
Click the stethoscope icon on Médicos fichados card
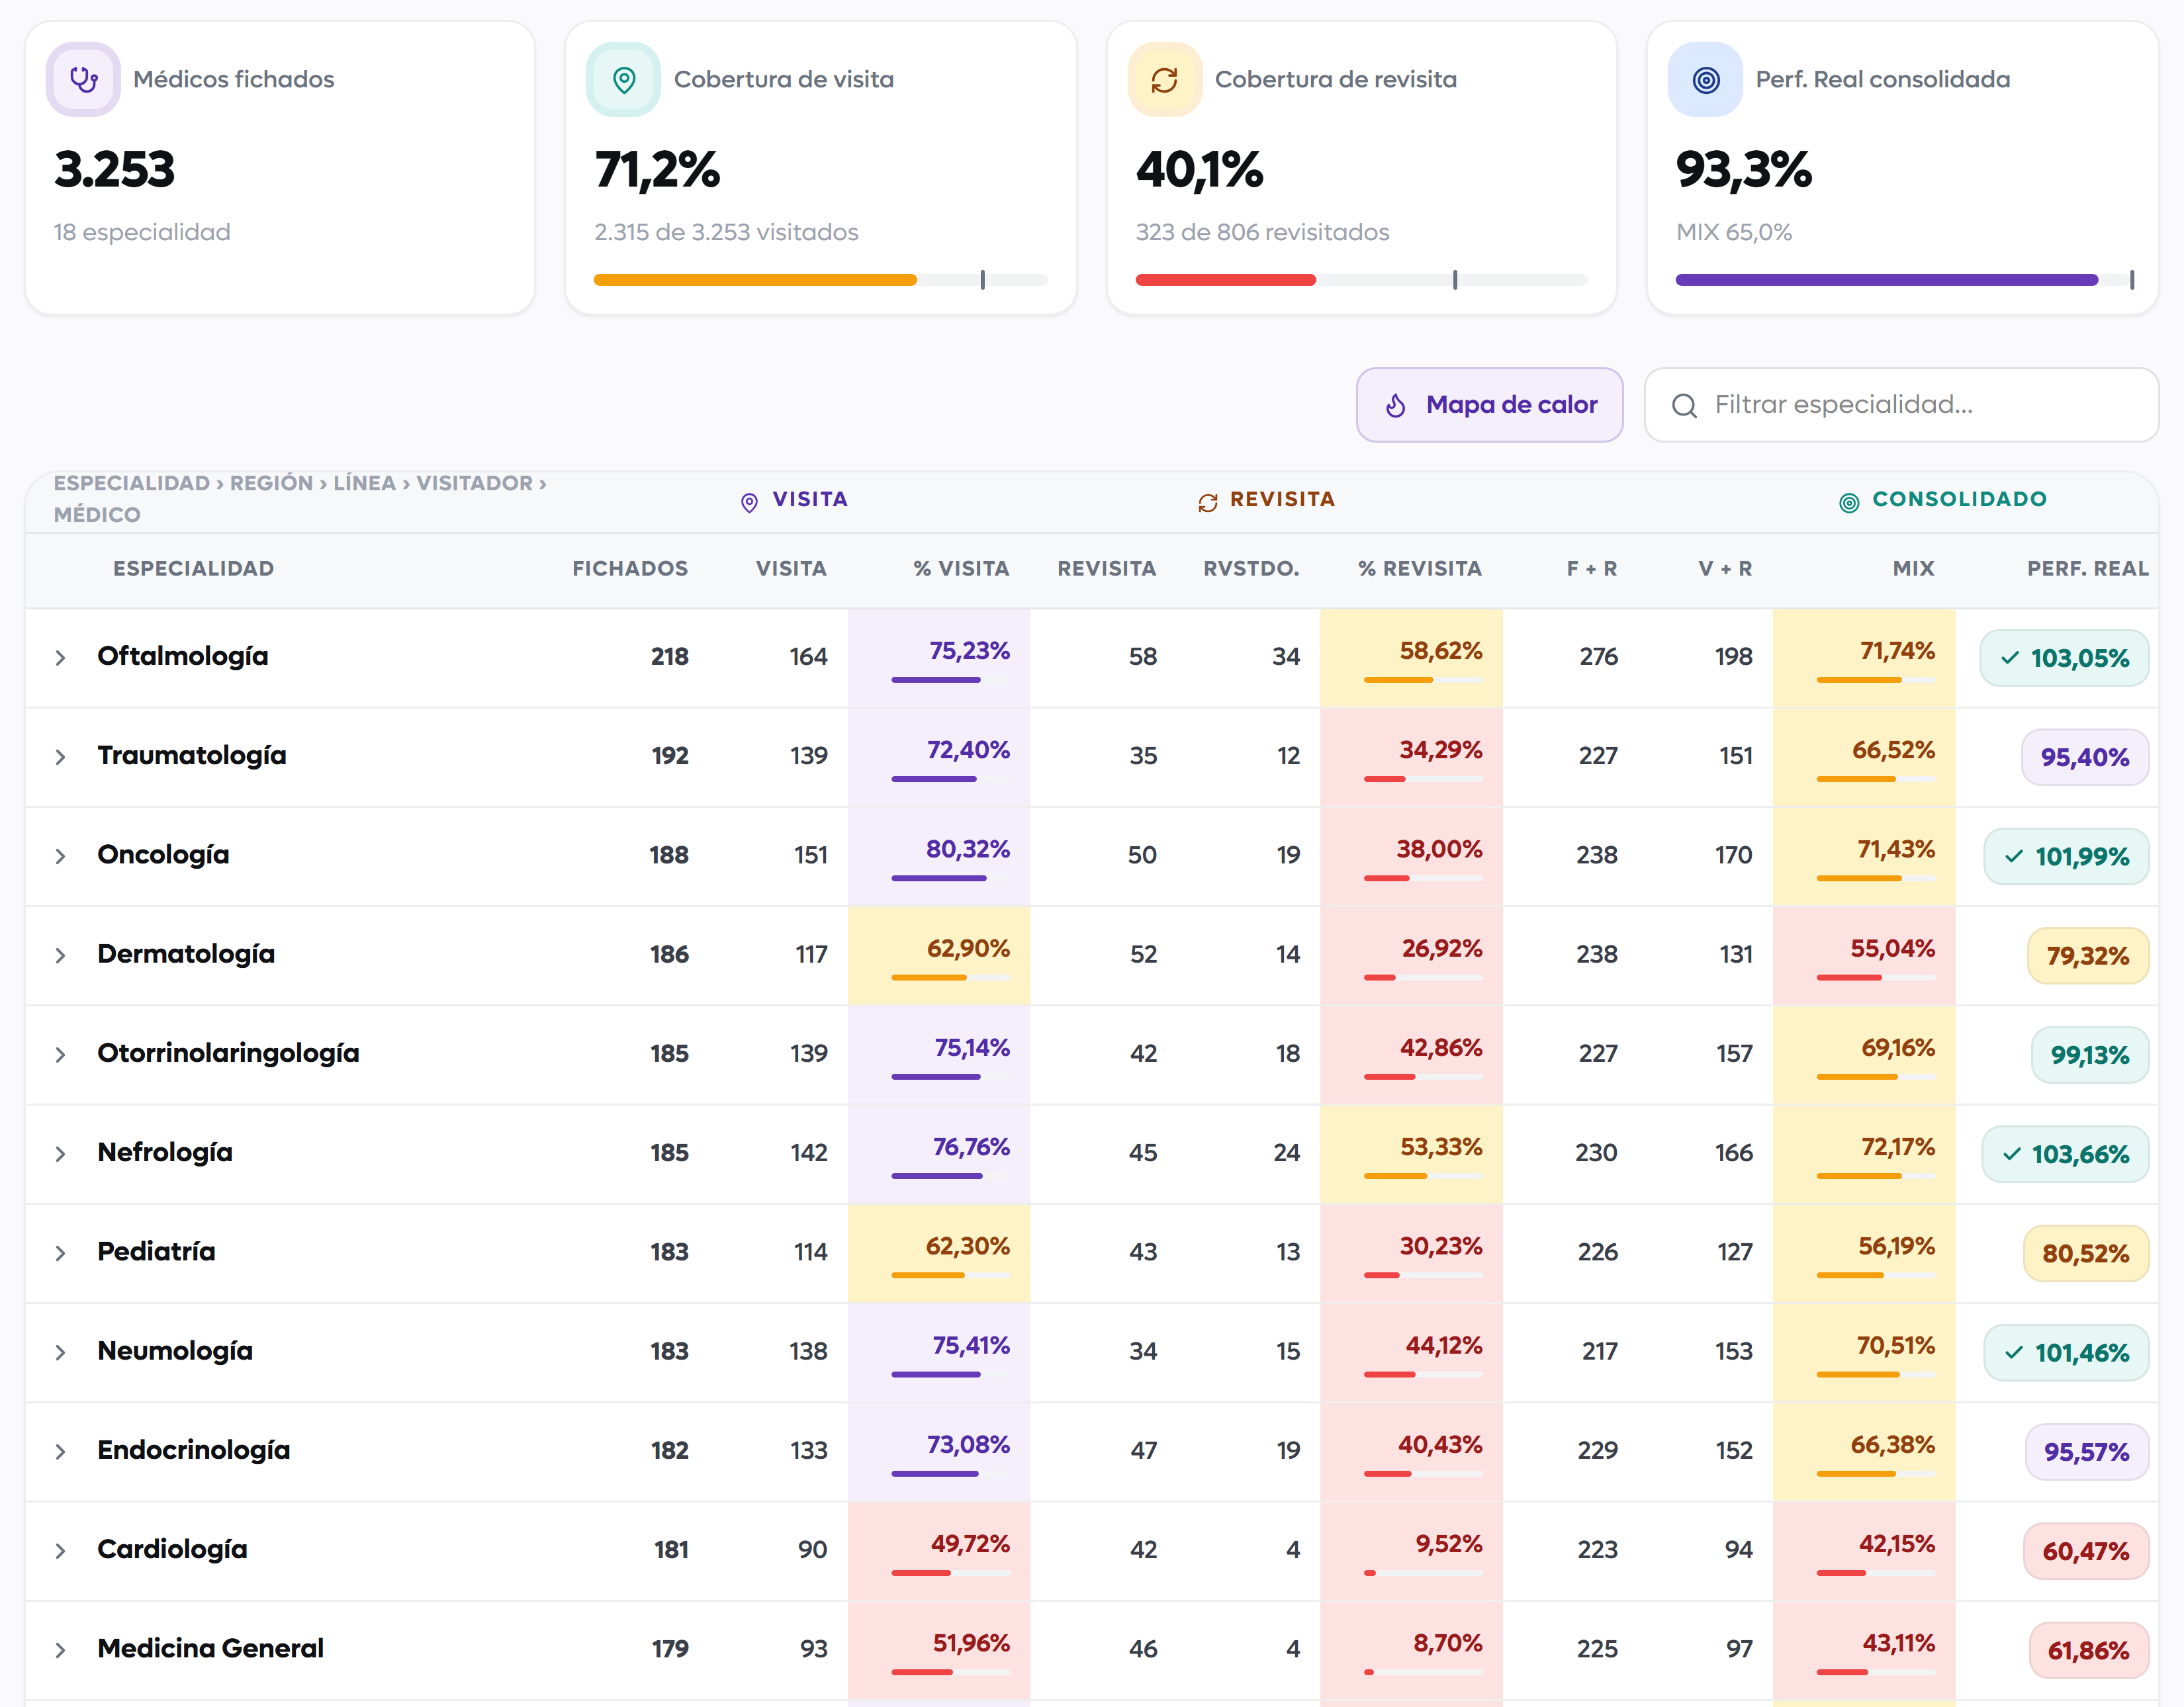(x=83, y=79)
